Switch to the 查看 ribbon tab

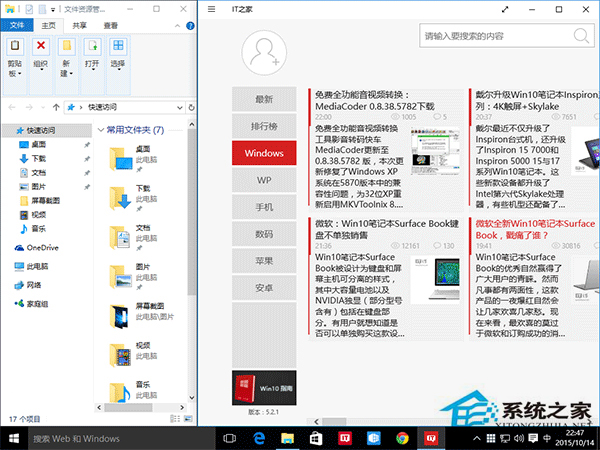[x=111, y=26]
